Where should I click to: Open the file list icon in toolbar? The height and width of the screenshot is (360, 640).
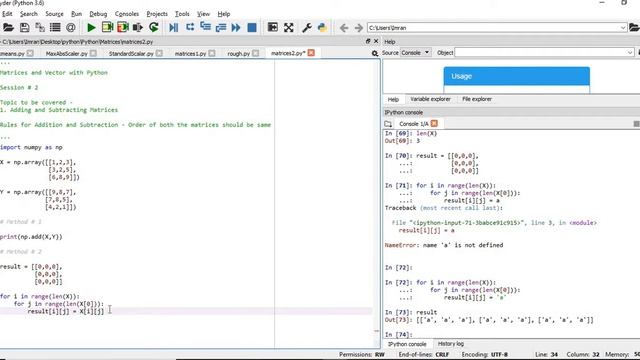(55, 27)
